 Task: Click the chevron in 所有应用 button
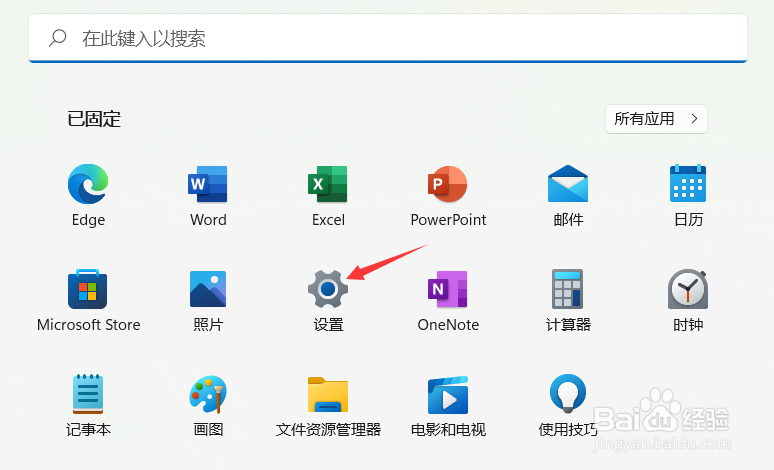[694, 119]
